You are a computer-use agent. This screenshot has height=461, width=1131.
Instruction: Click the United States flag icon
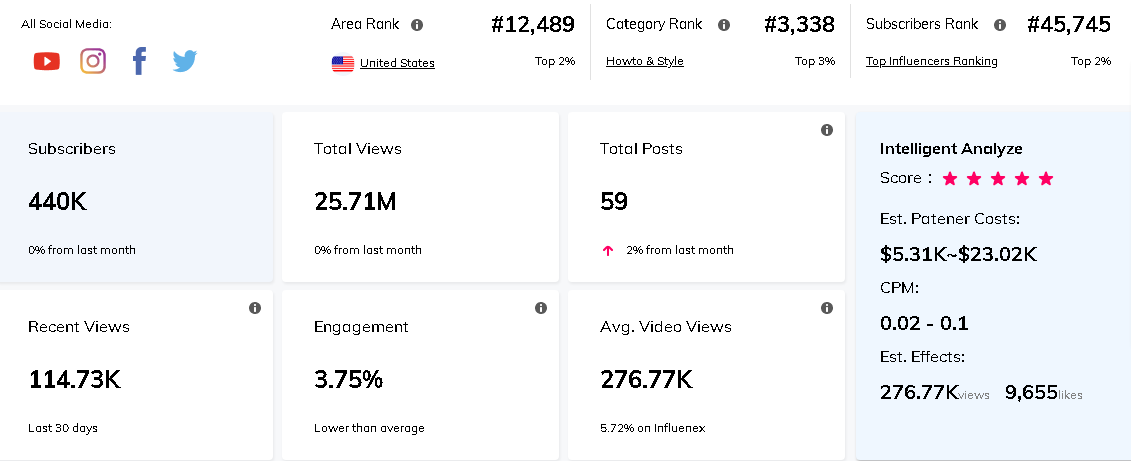coord(343,64)
